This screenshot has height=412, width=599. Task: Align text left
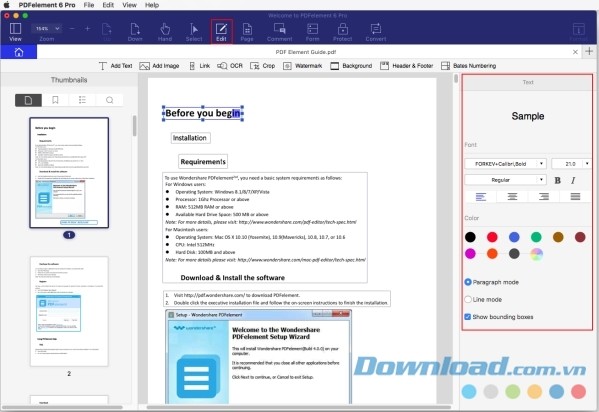[x=481, y=196]
